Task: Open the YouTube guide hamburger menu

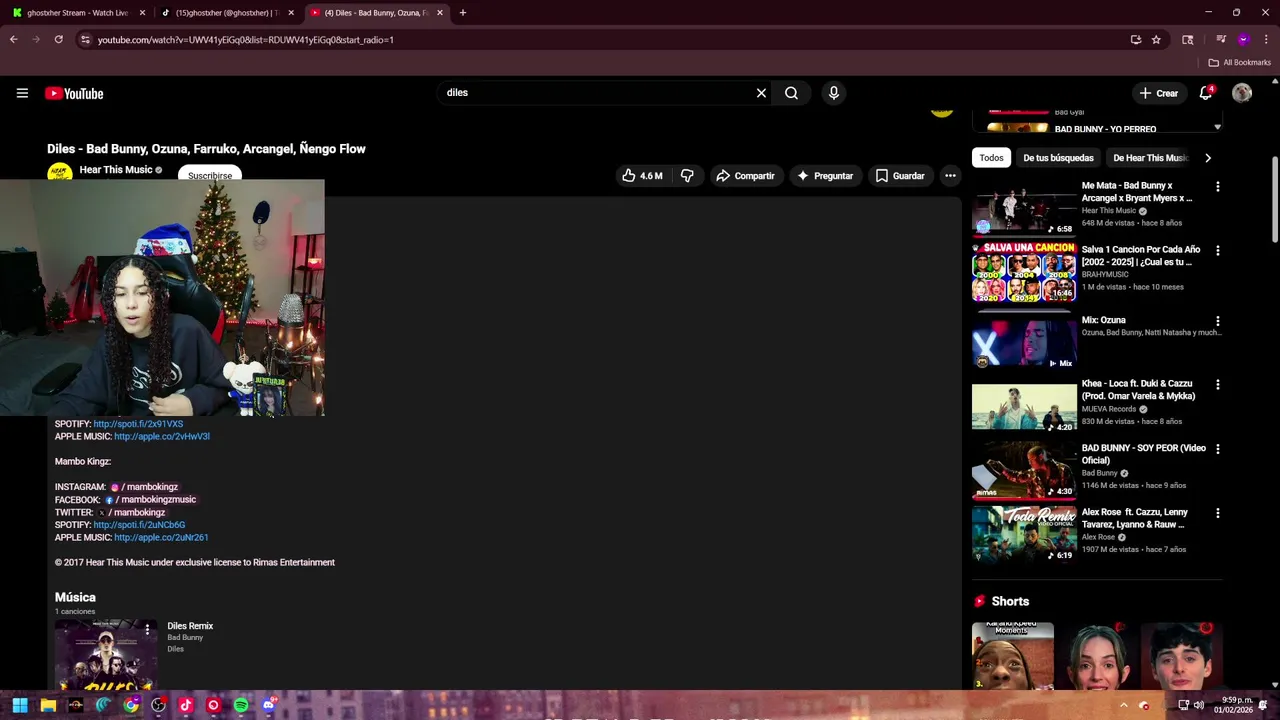Action: pos(22,93)
